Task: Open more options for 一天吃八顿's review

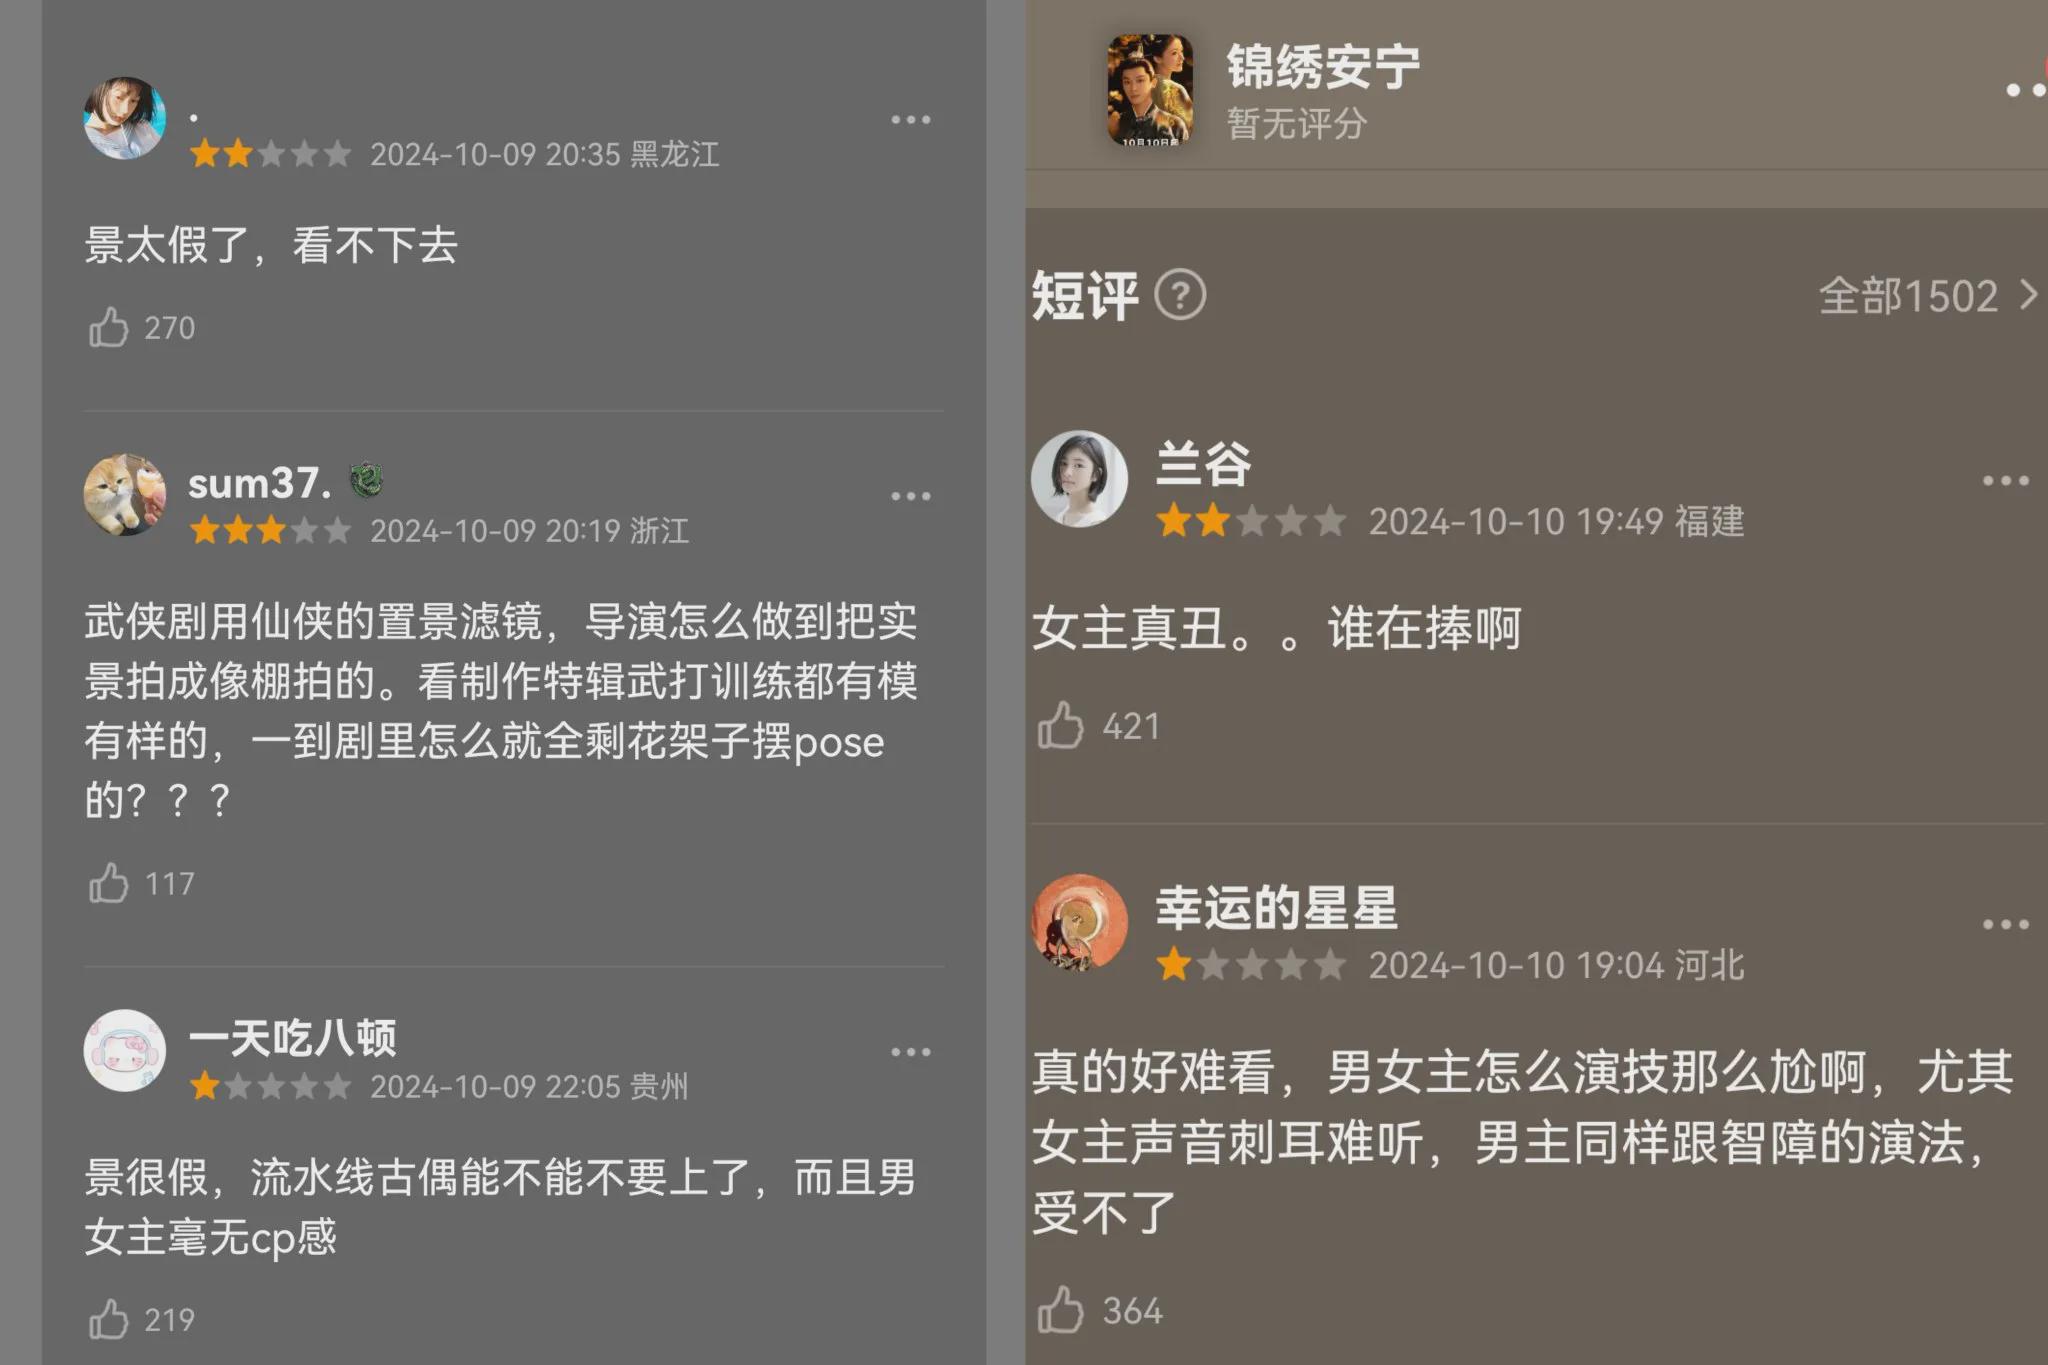Action: click(910, 1052)
